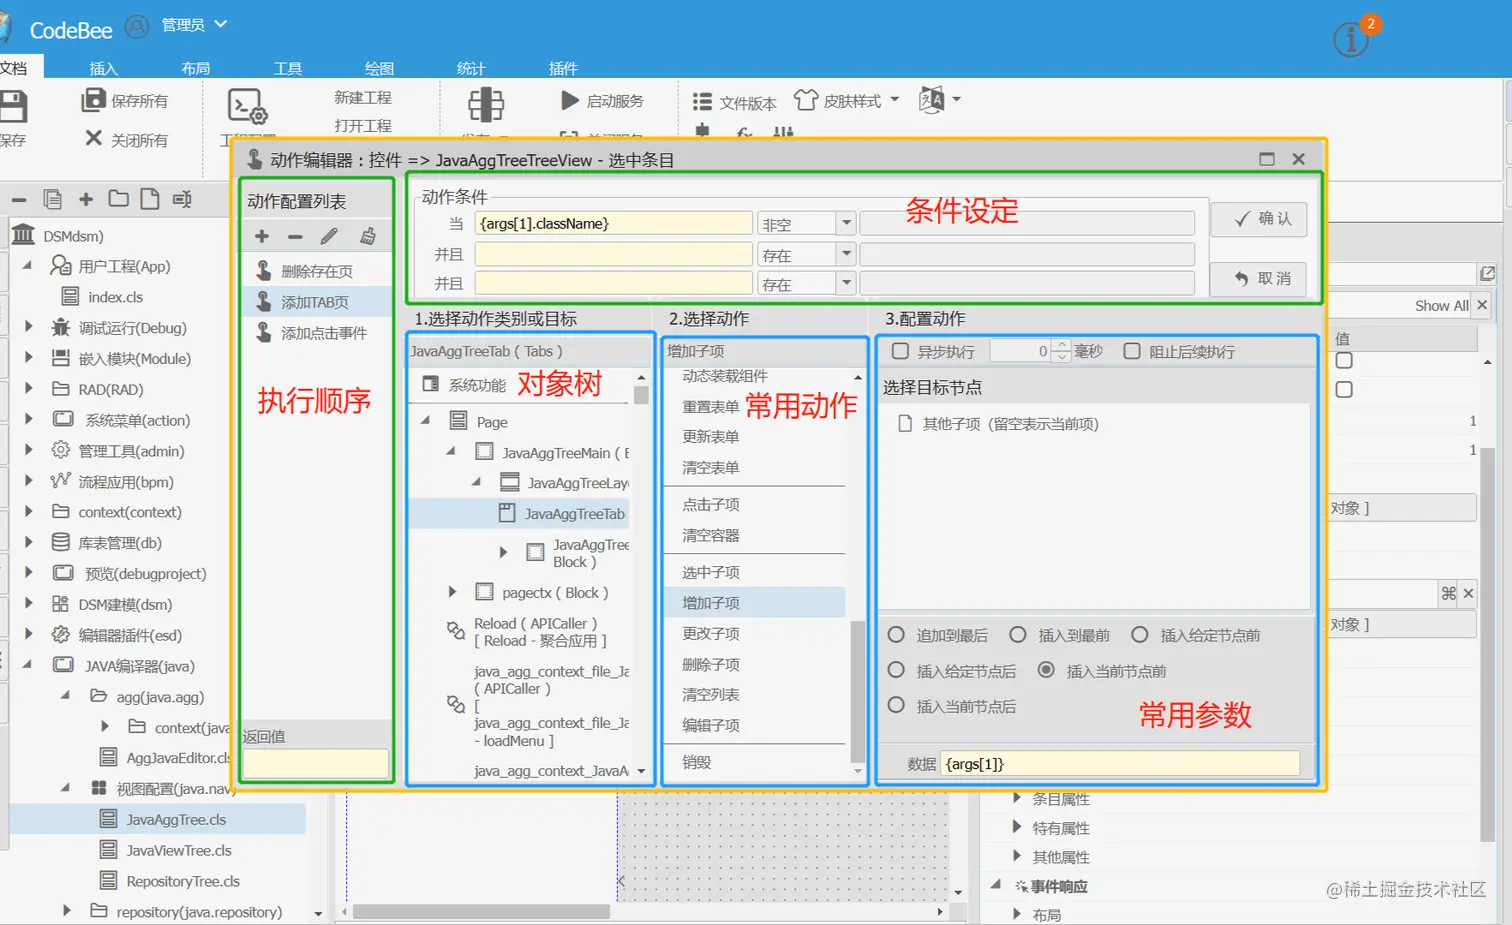1512x925 pixels.
Task: Select the 插入当前节点前 radio button
Action: pyautogui.click(x=1046, y=670)
